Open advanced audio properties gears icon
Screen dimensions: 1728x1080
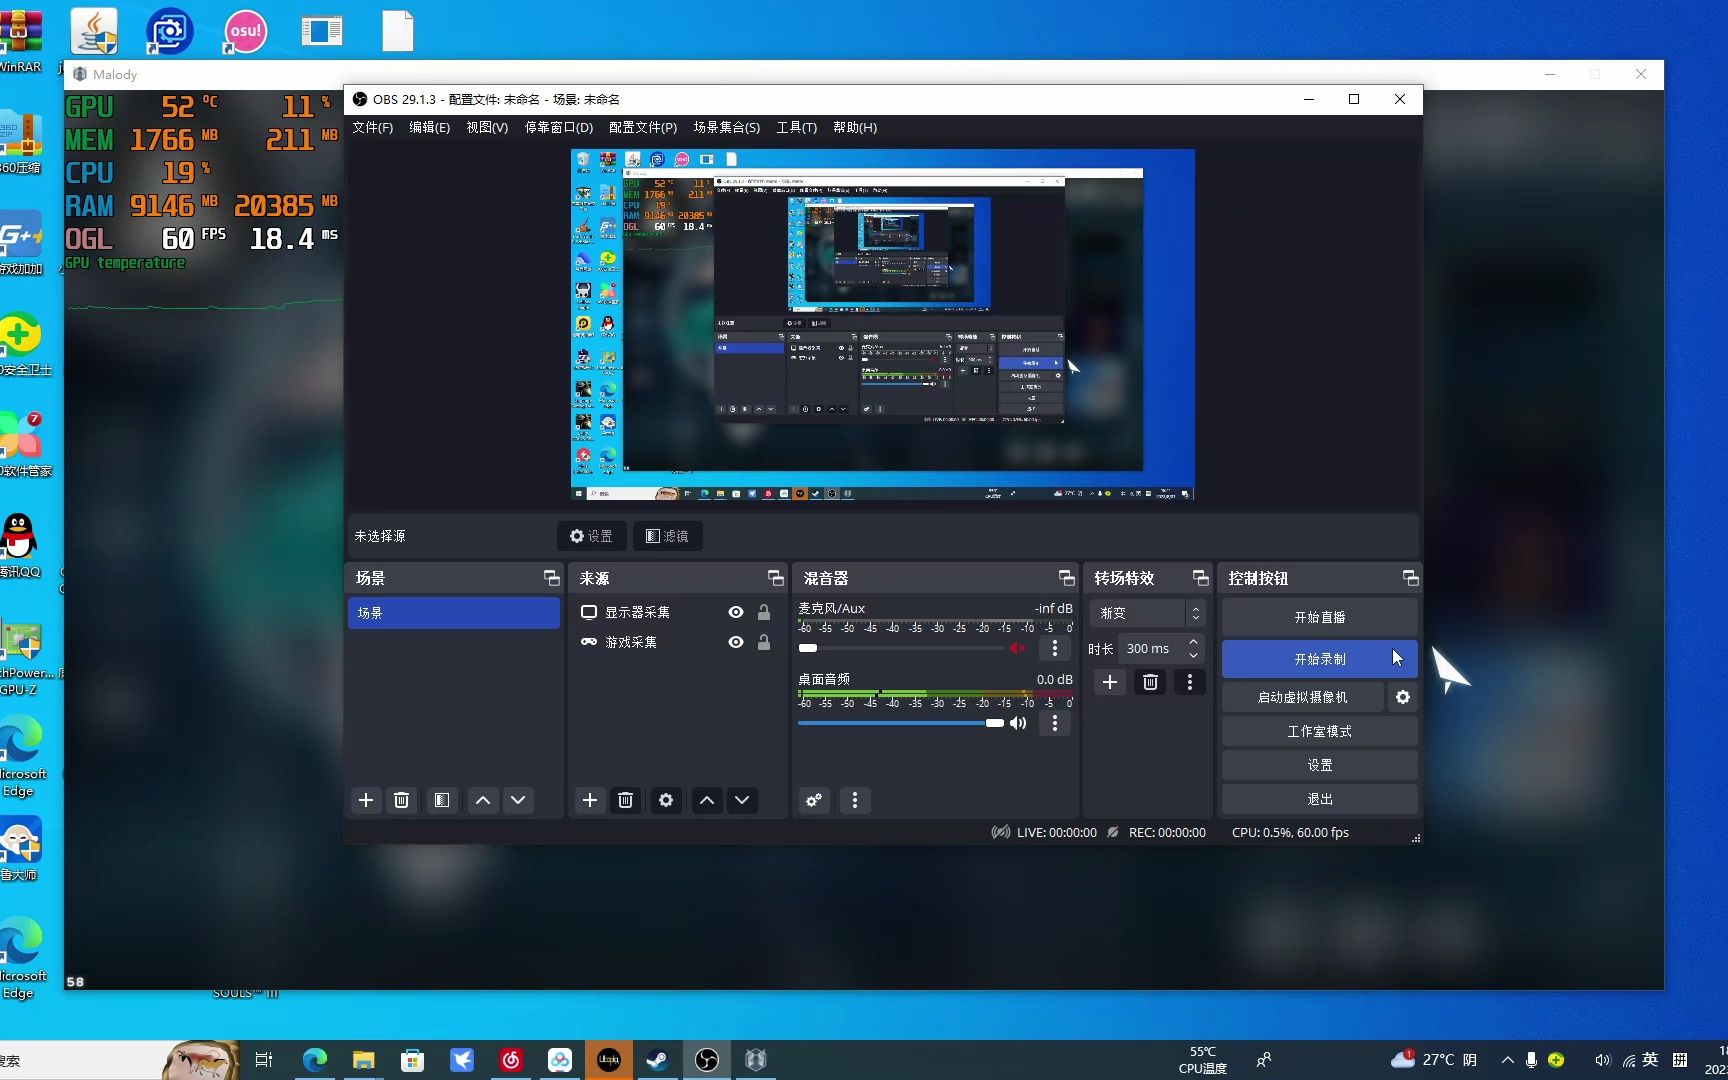pyautogui.click(x=814, y=800)
